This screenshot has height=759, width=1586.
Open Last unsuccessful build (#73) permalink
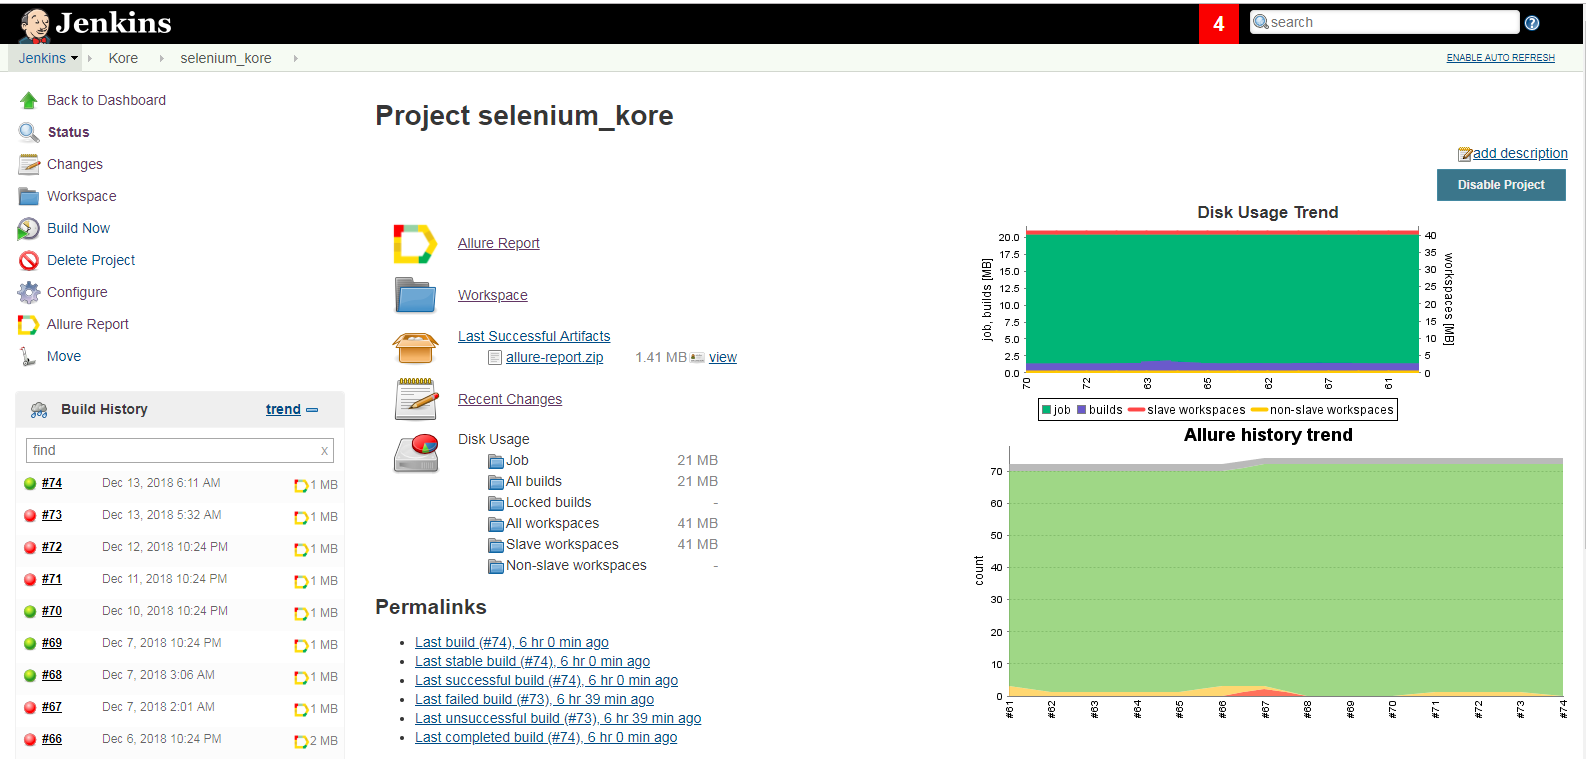tap(558, 718)
